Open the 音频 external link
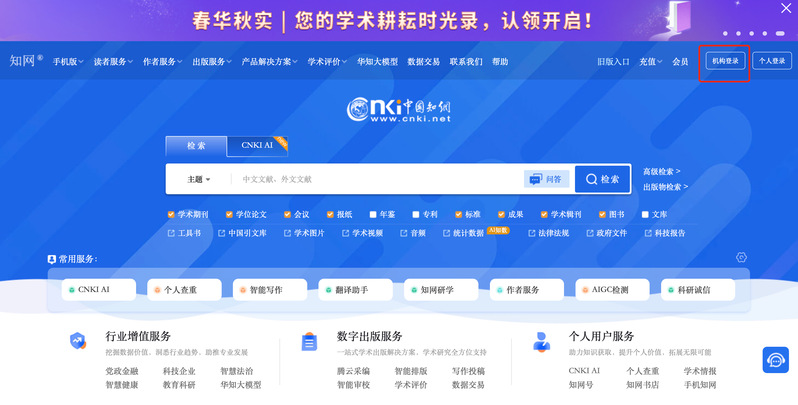This screenshot has width=798, height=405. (413, 233)
